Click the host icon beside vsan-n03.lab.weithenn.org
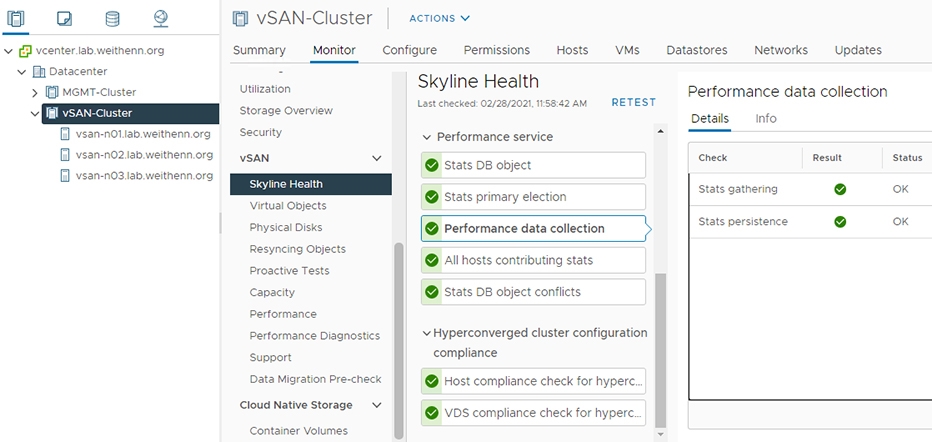932x442 pixels. [x=65, y=176]
